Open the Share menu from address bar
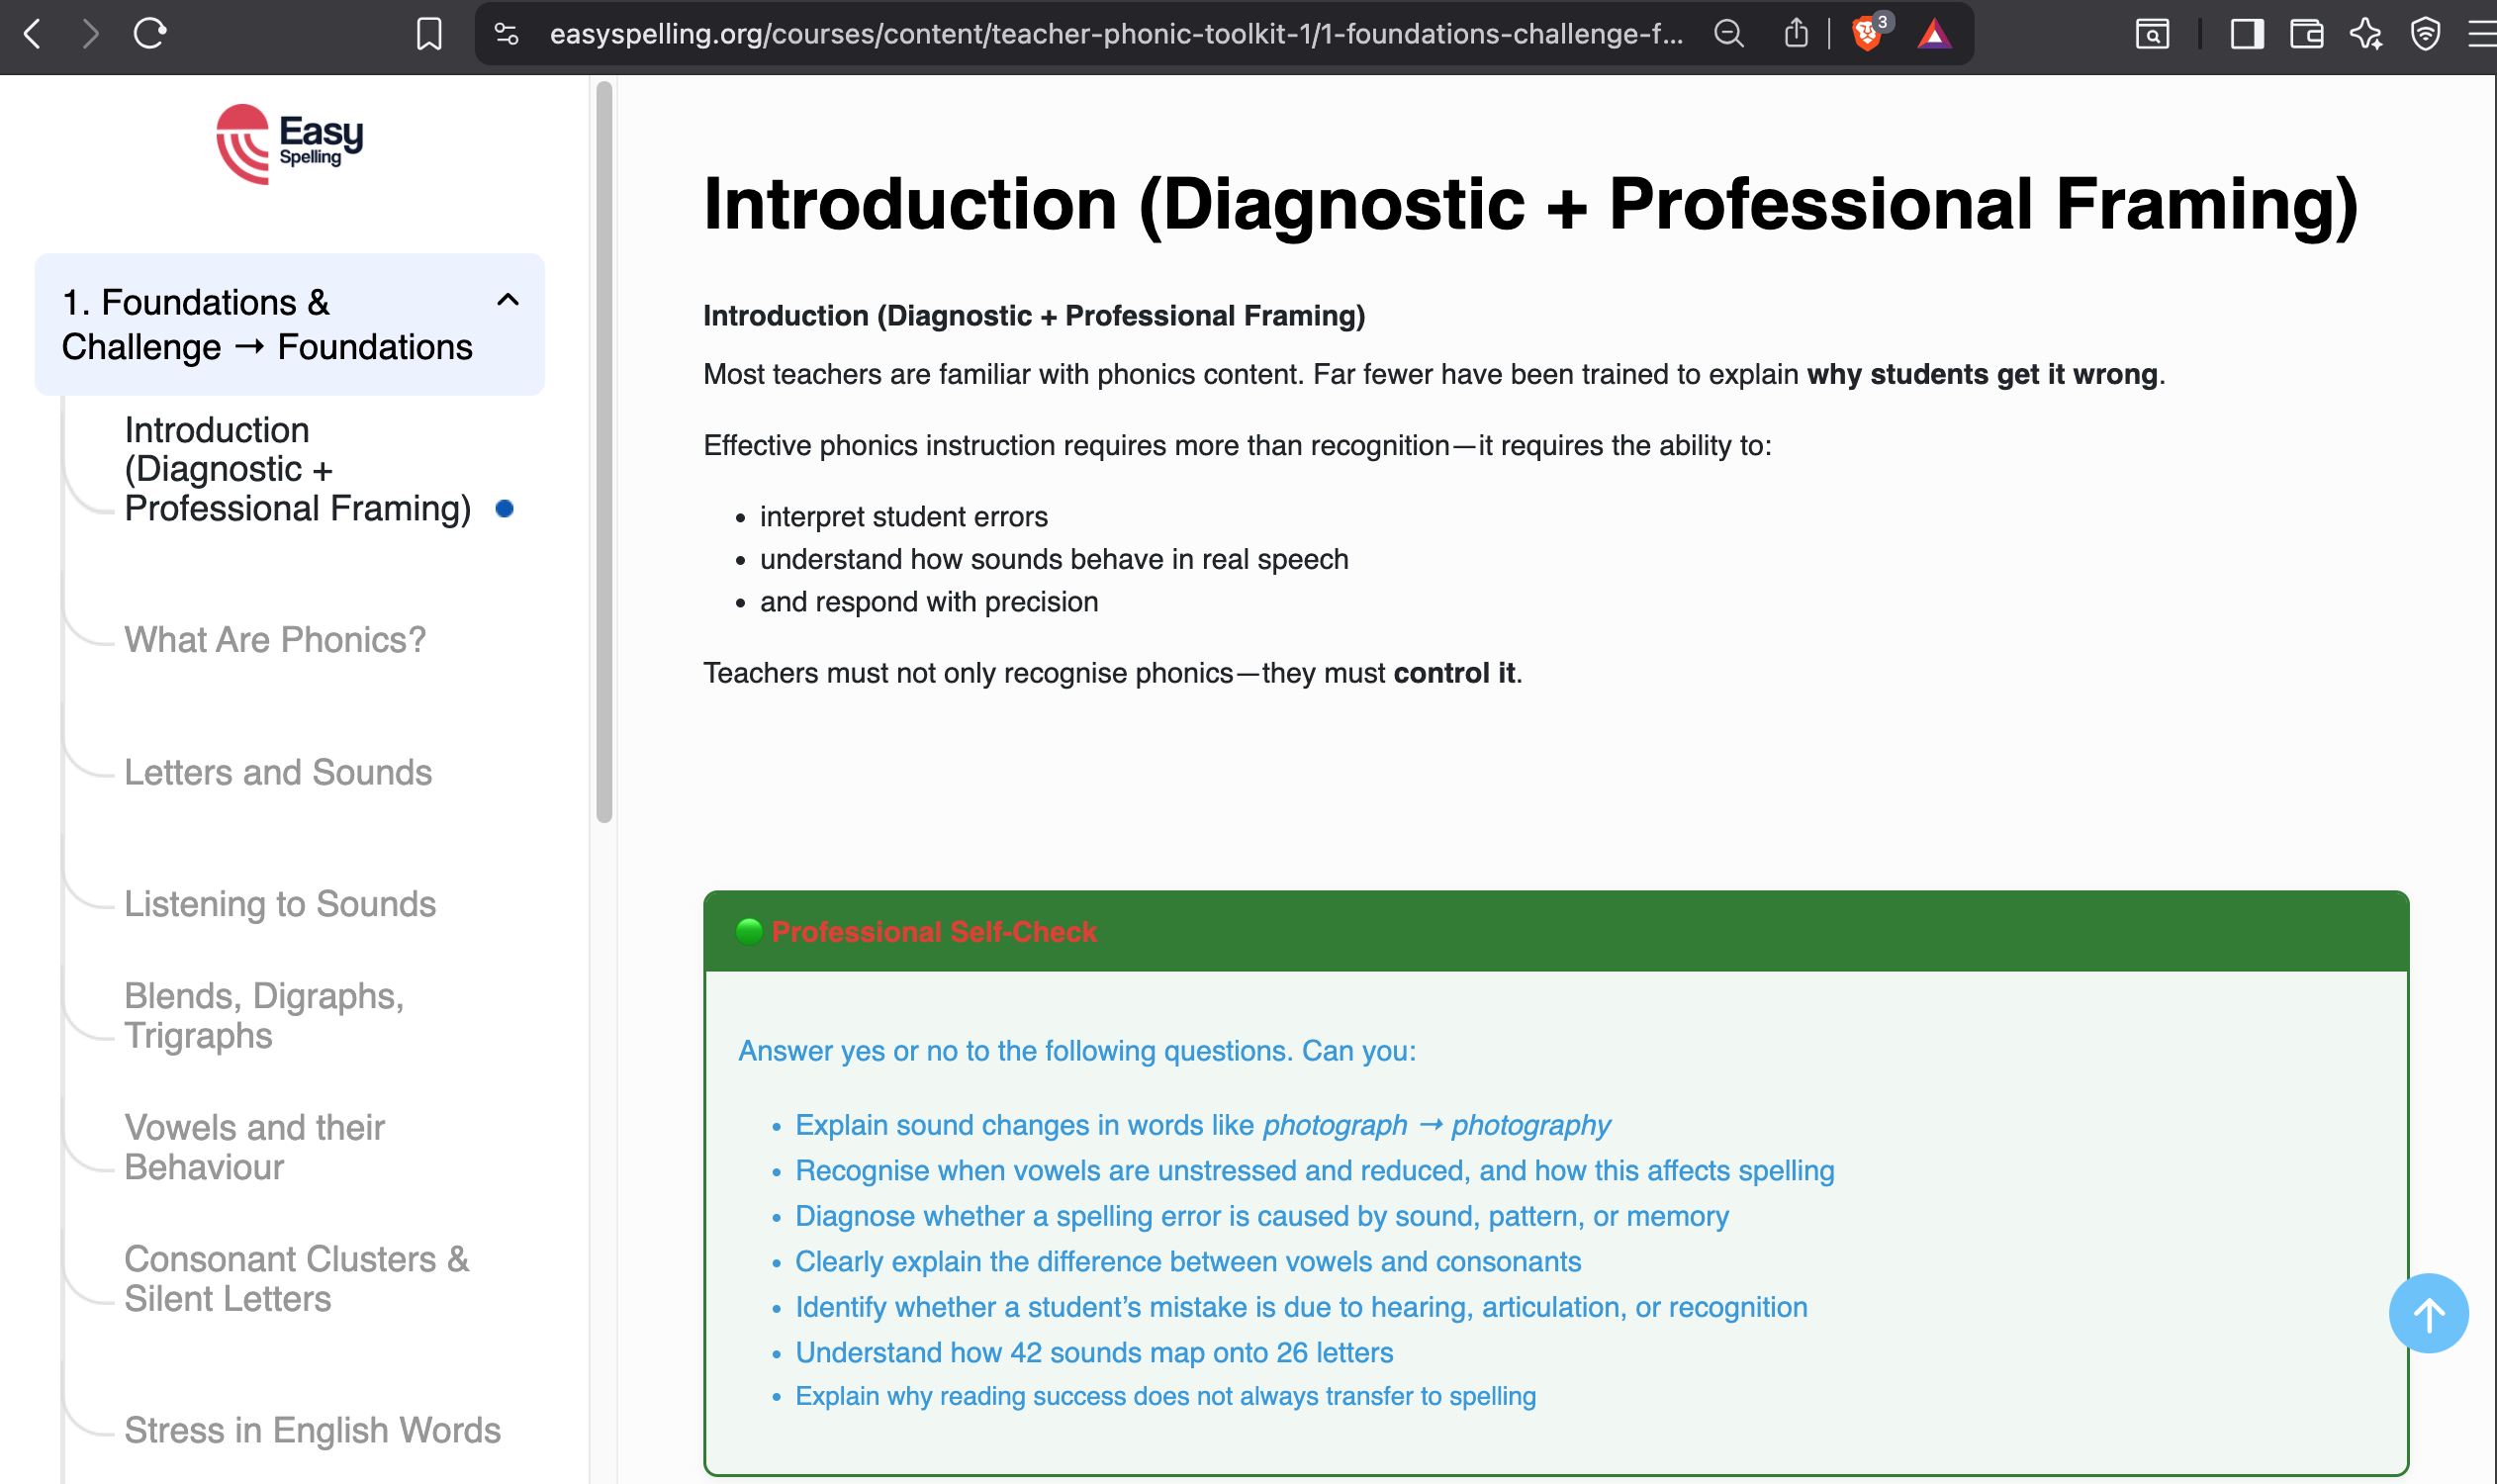2497x1484 pixels. click(1797, 33)
